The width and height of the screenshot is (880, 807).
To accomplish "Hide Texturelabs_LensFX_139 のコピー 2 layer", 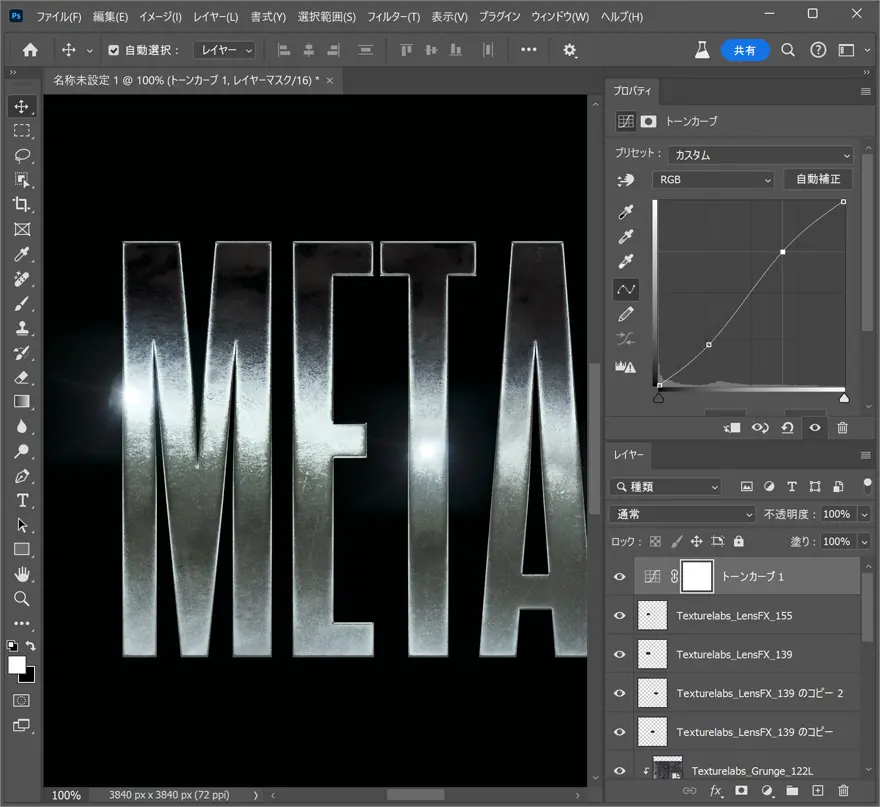I will pos(620,693).
